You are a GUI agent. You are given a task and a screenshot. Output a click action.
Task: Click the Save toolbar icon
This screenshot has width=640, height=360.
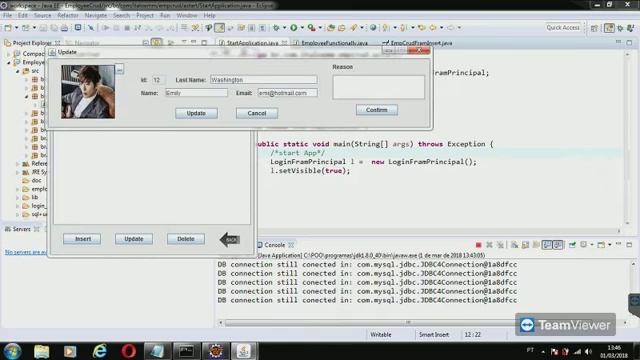[x=43, y=28]
